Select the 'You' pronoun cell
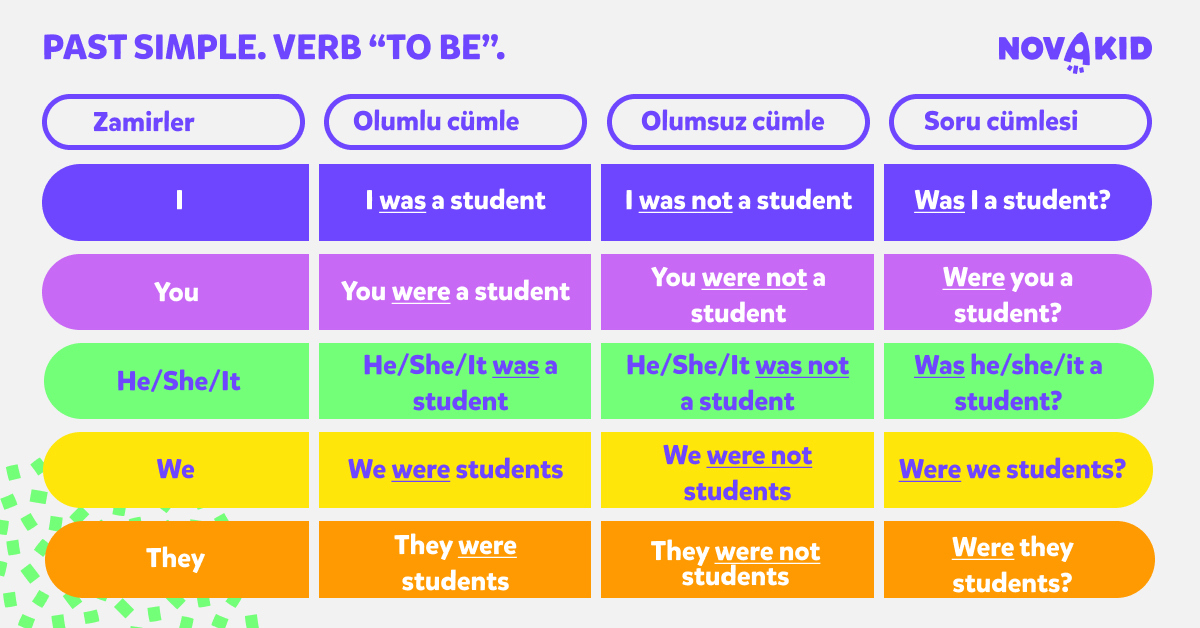 (175, 292)
